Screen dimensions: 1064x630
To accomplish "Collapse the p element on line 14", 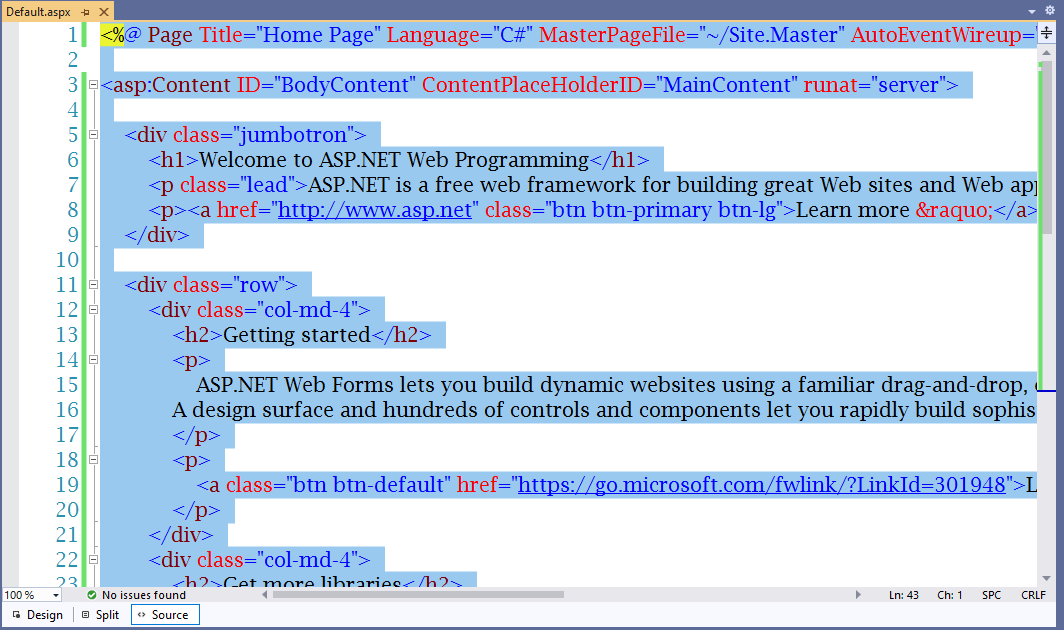I will (x=94, y=360).
